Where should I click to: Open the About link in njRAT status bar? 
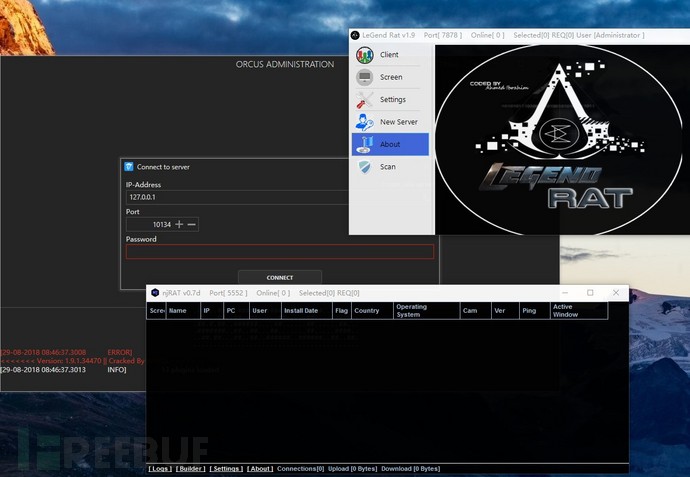[x=260, y=469]
